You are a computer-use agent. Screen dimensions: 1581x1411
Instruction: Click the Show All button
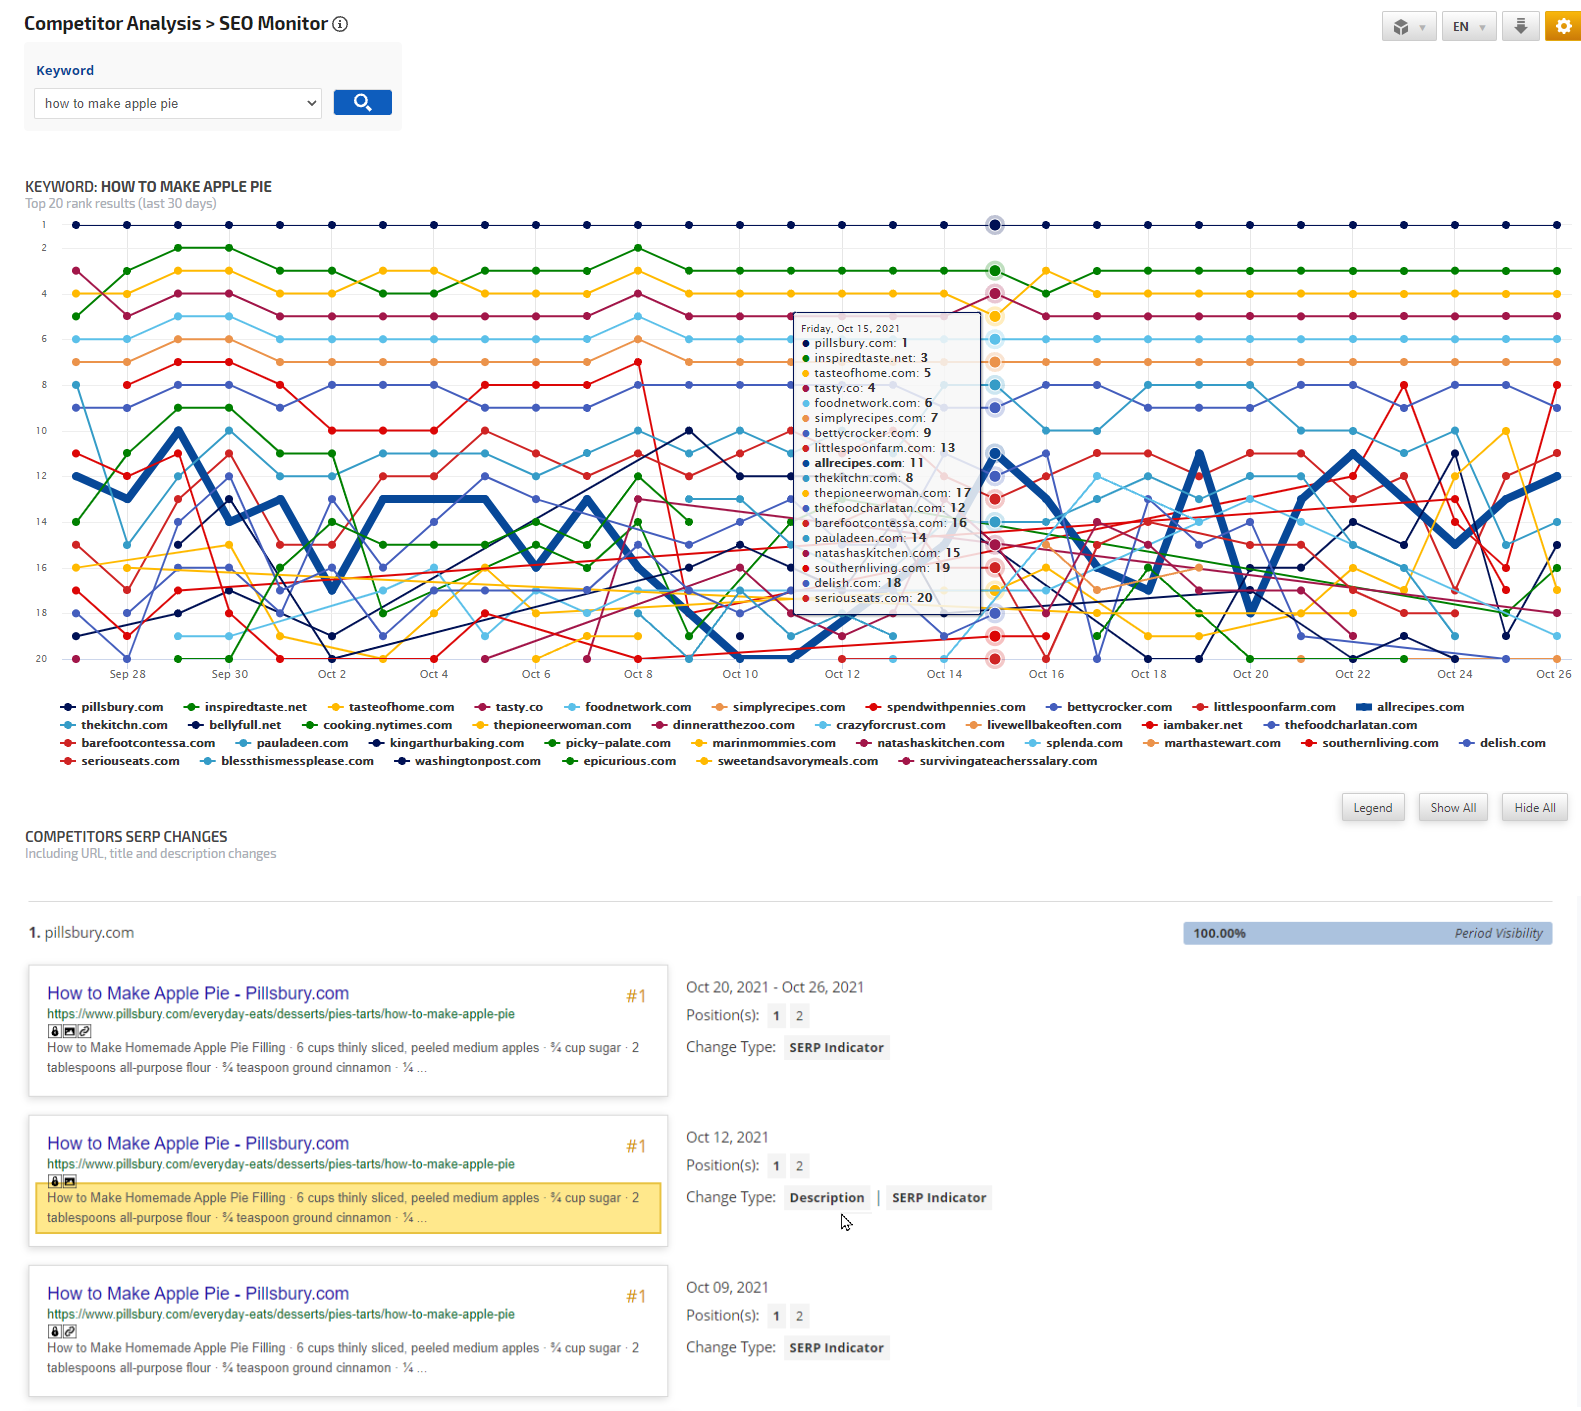tap(1452, 808)
